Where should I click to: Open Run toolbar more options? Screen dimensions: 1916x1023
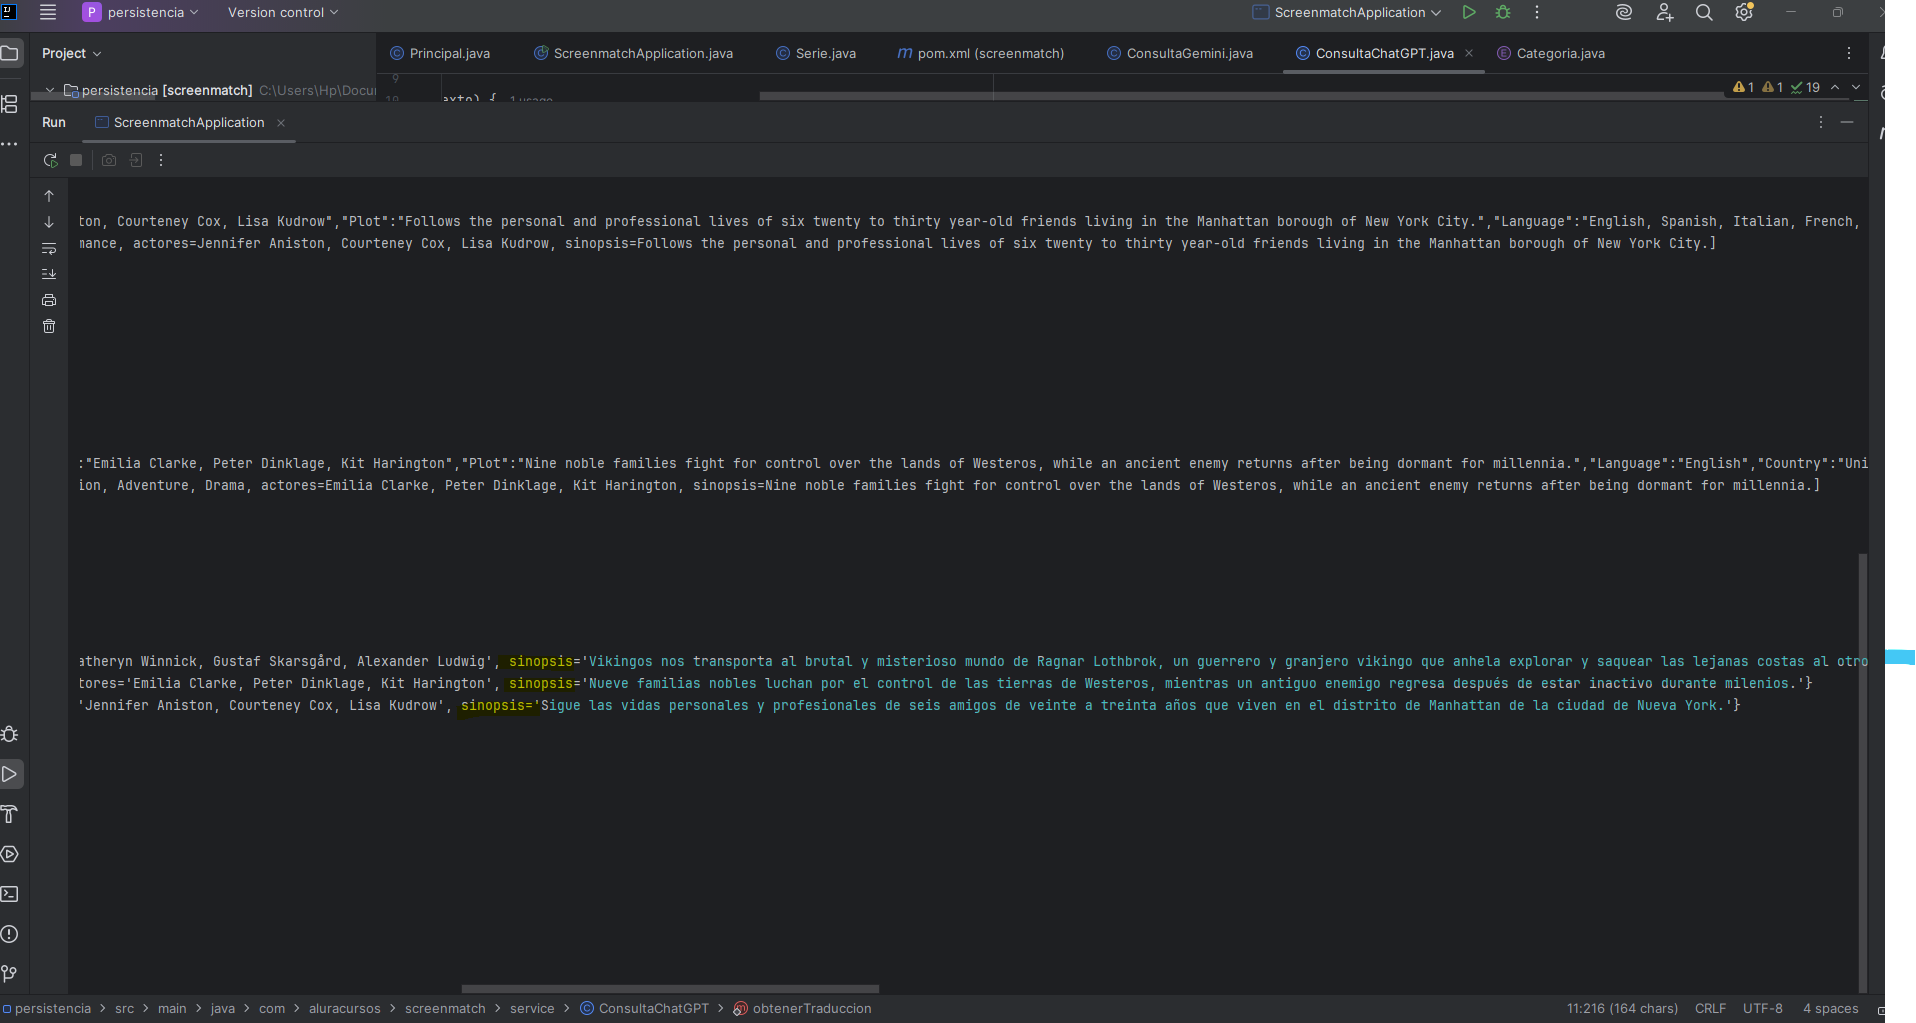point(161,160)
